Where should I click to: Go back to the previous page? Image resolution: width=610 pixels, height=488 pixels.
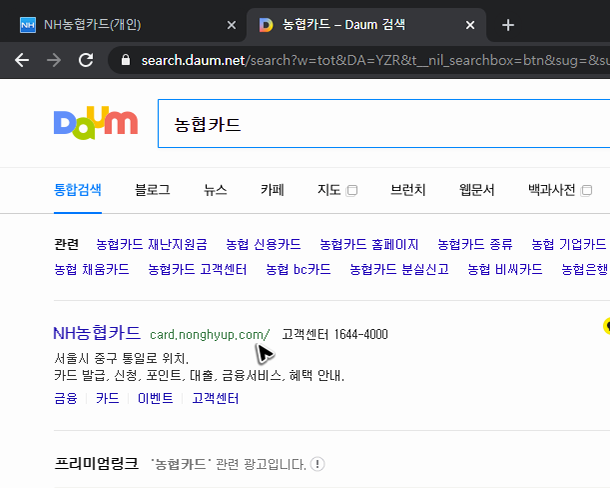pyautogui.click(x=22, y=60)
